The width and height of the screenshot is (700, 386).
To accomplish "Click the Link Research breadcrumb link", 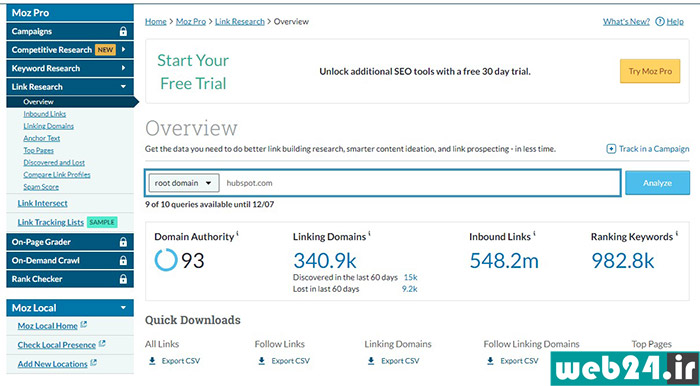I will coord(240,21).
